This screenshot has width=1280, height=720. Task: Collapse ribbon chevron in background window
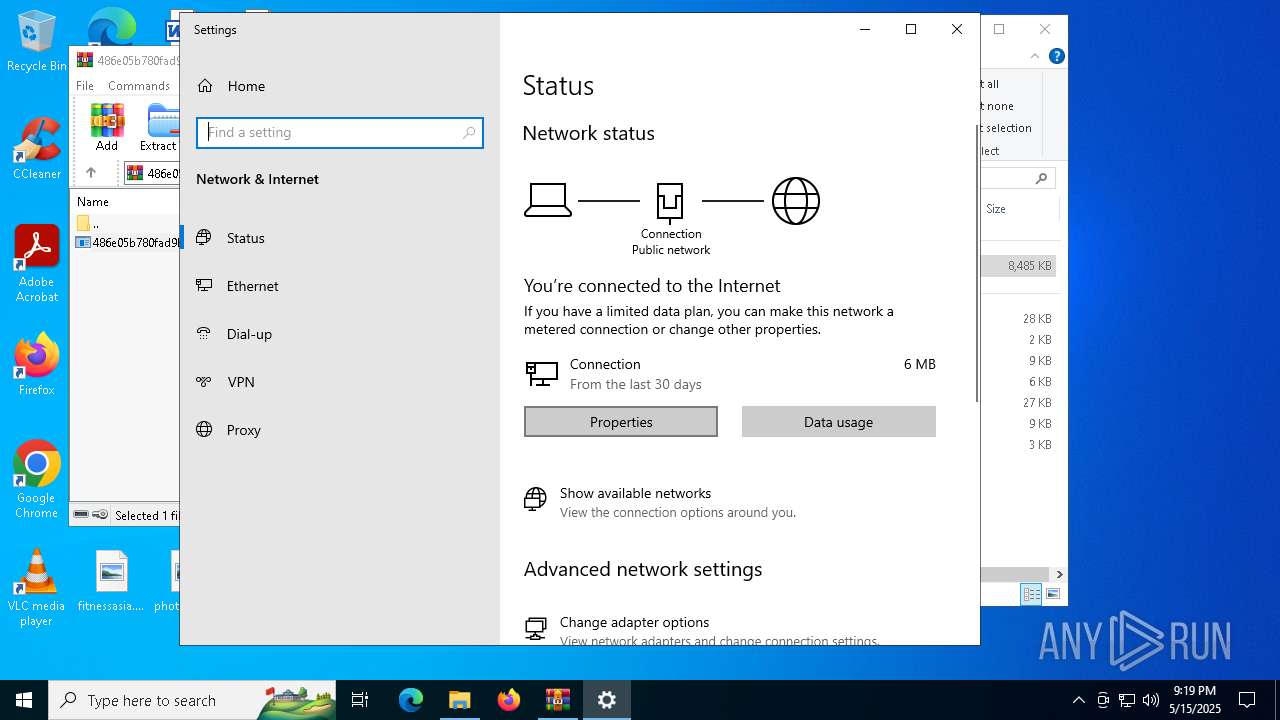(1036, 56)
